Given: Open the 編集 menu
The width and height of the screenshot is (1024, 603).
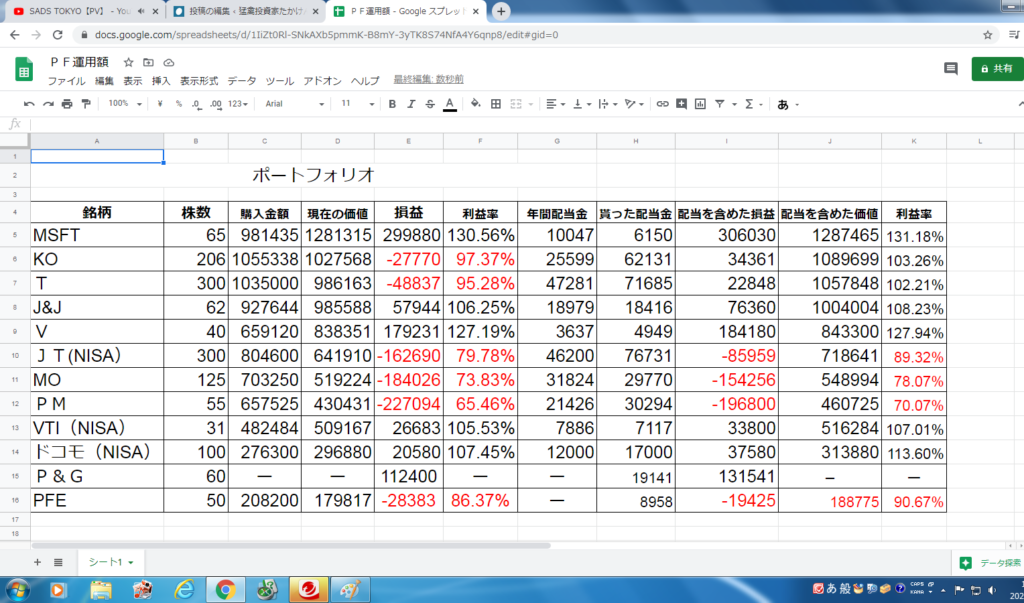Looking at the screenshot, I should tap(104, 81).
